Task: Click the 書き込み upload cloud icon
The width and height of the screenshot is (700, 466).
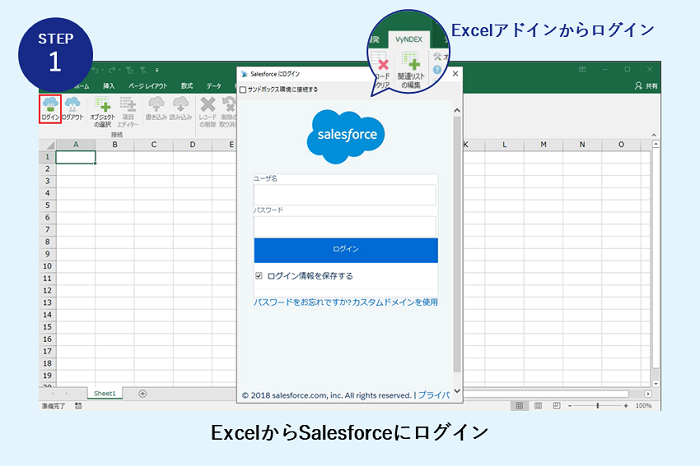Action: click(156, 109)
